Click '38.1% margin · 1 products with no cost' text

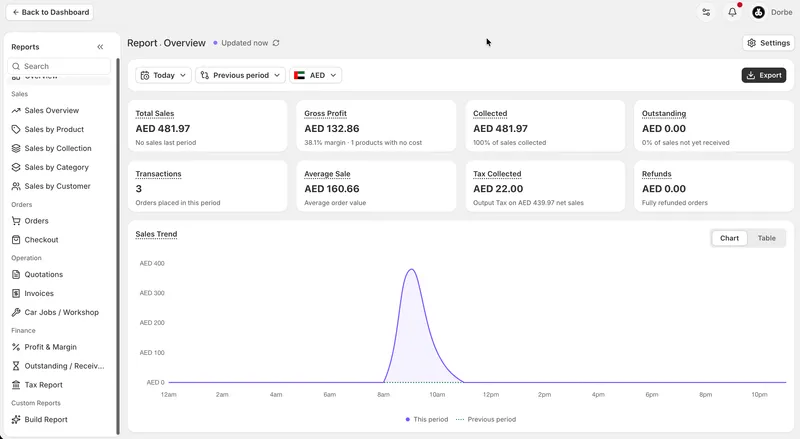pos(363,142)
